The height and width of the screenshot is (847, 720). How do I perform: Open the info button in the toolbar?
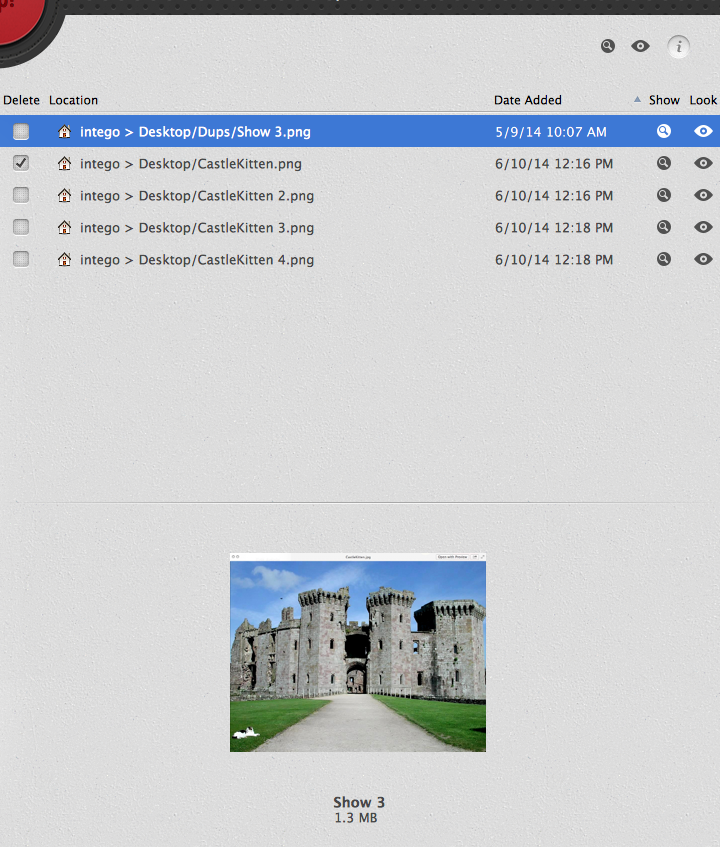coord(678,46)
